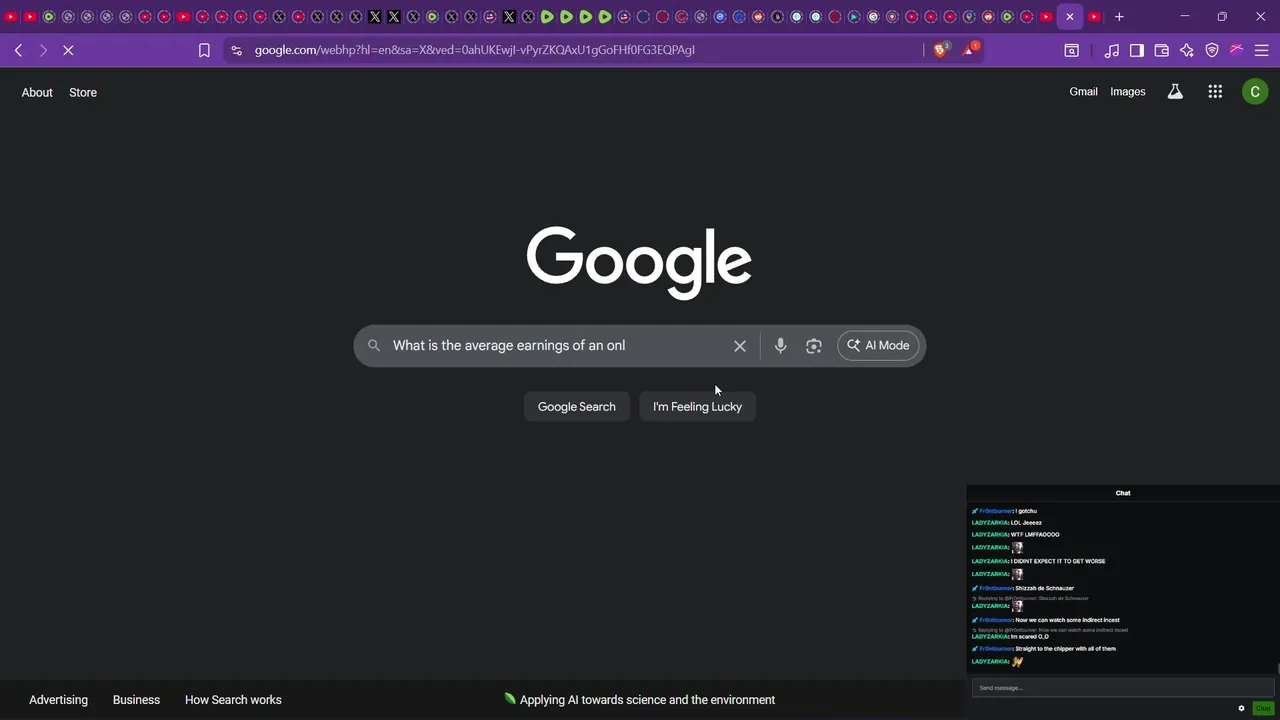Select chat message 'LOL Jeeeez'

pos(1026,523)
